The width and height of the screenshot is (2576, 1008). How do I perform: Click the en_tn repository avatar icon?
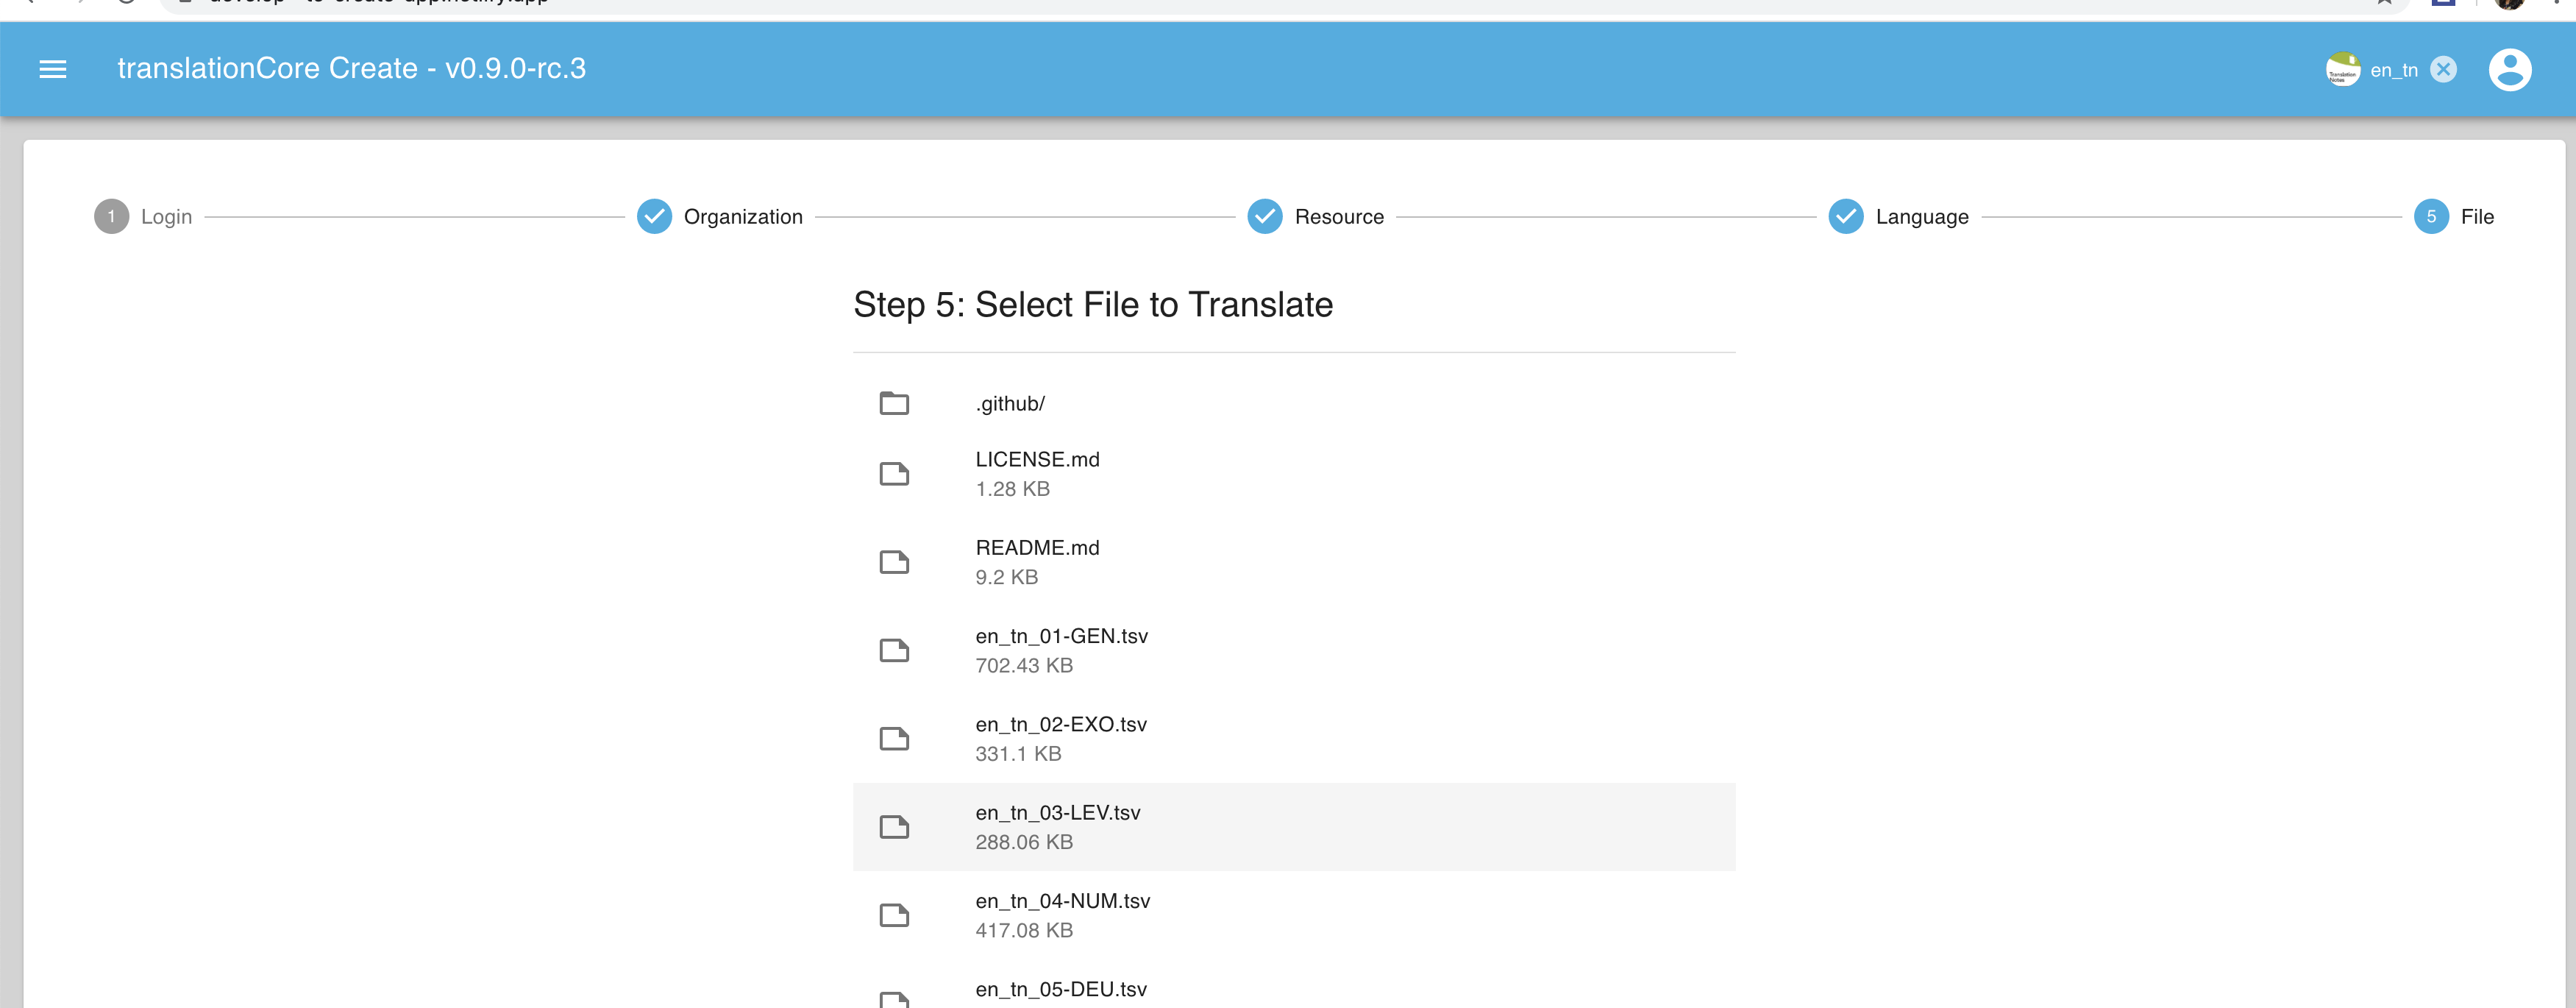pos(2342,70)
